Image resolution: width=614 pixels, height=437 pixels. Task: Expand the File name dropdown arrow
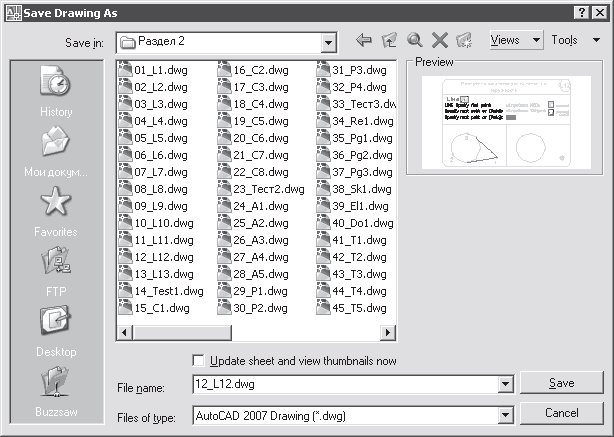[x=504, y=384]
